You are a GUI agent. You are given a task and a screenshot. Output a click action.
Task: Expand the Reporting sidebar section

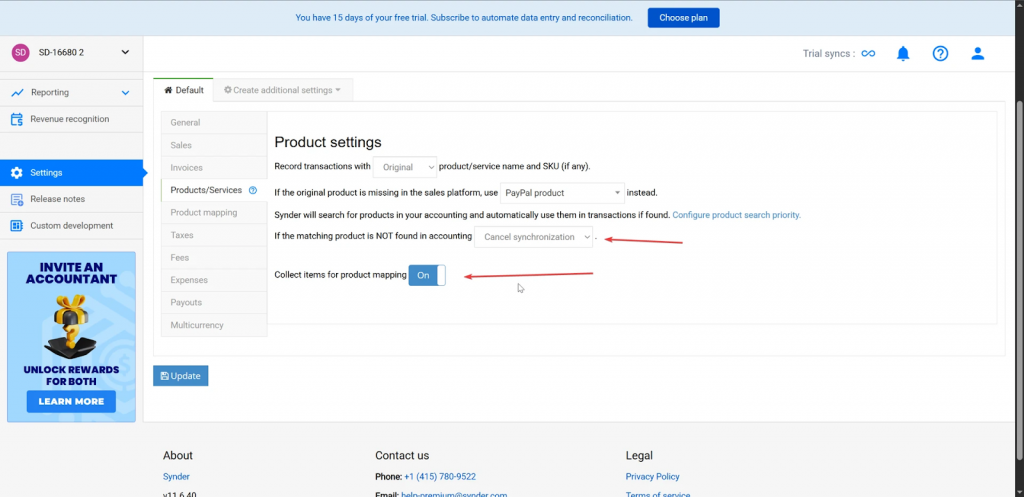pos(125,93)
